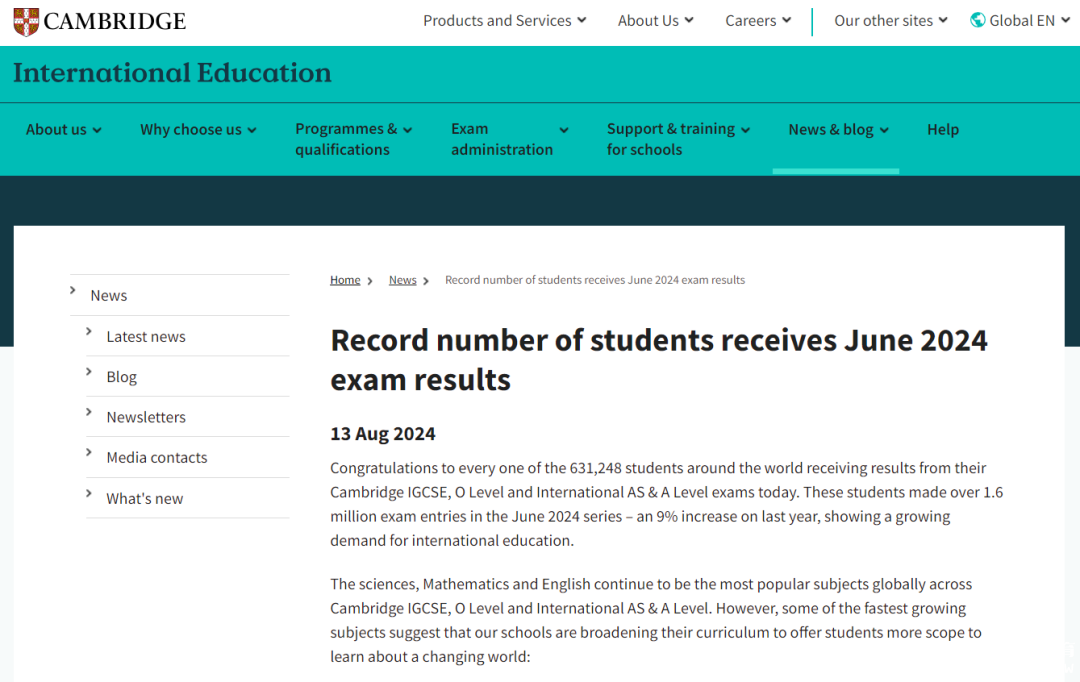
Task: Open Newsletters in the sidebar
Action: (x=146, y=417)
